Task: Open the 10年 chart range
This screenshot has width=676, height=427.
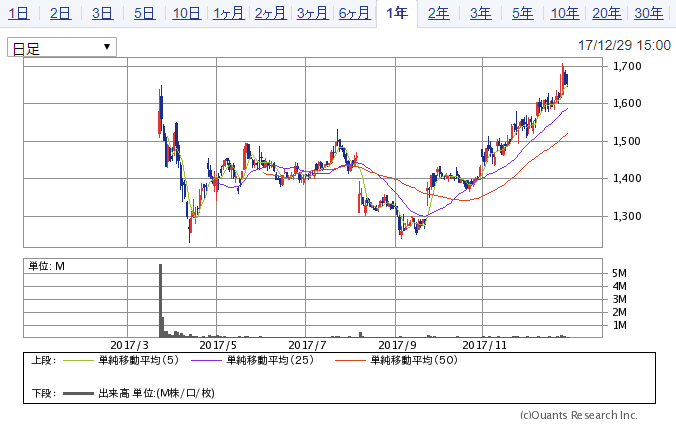Action: [x=565, y=13]
